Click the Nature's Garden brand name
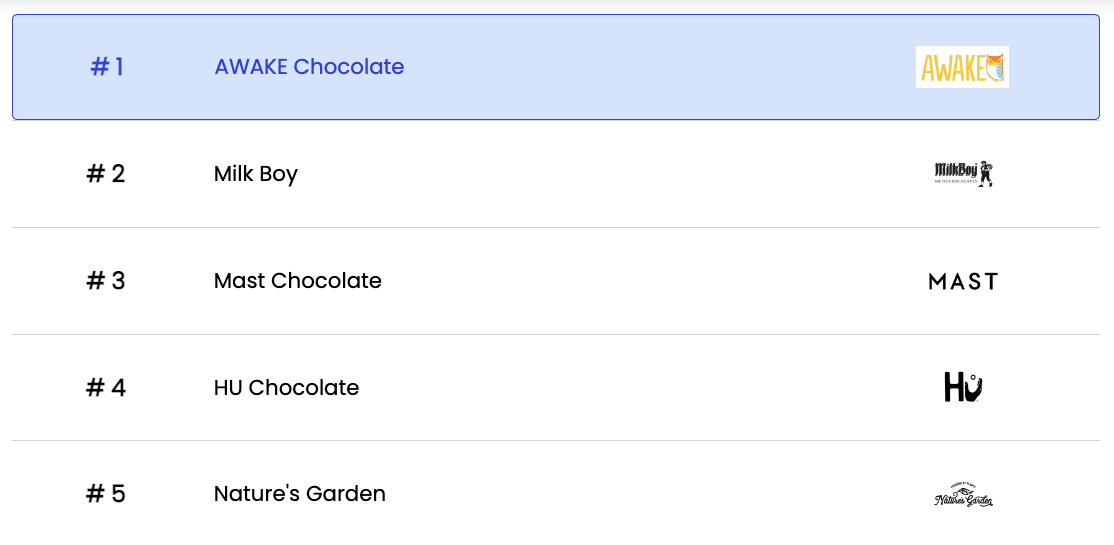The width and height of the screenshot is (1114, 545). click(x=300, y=494)
